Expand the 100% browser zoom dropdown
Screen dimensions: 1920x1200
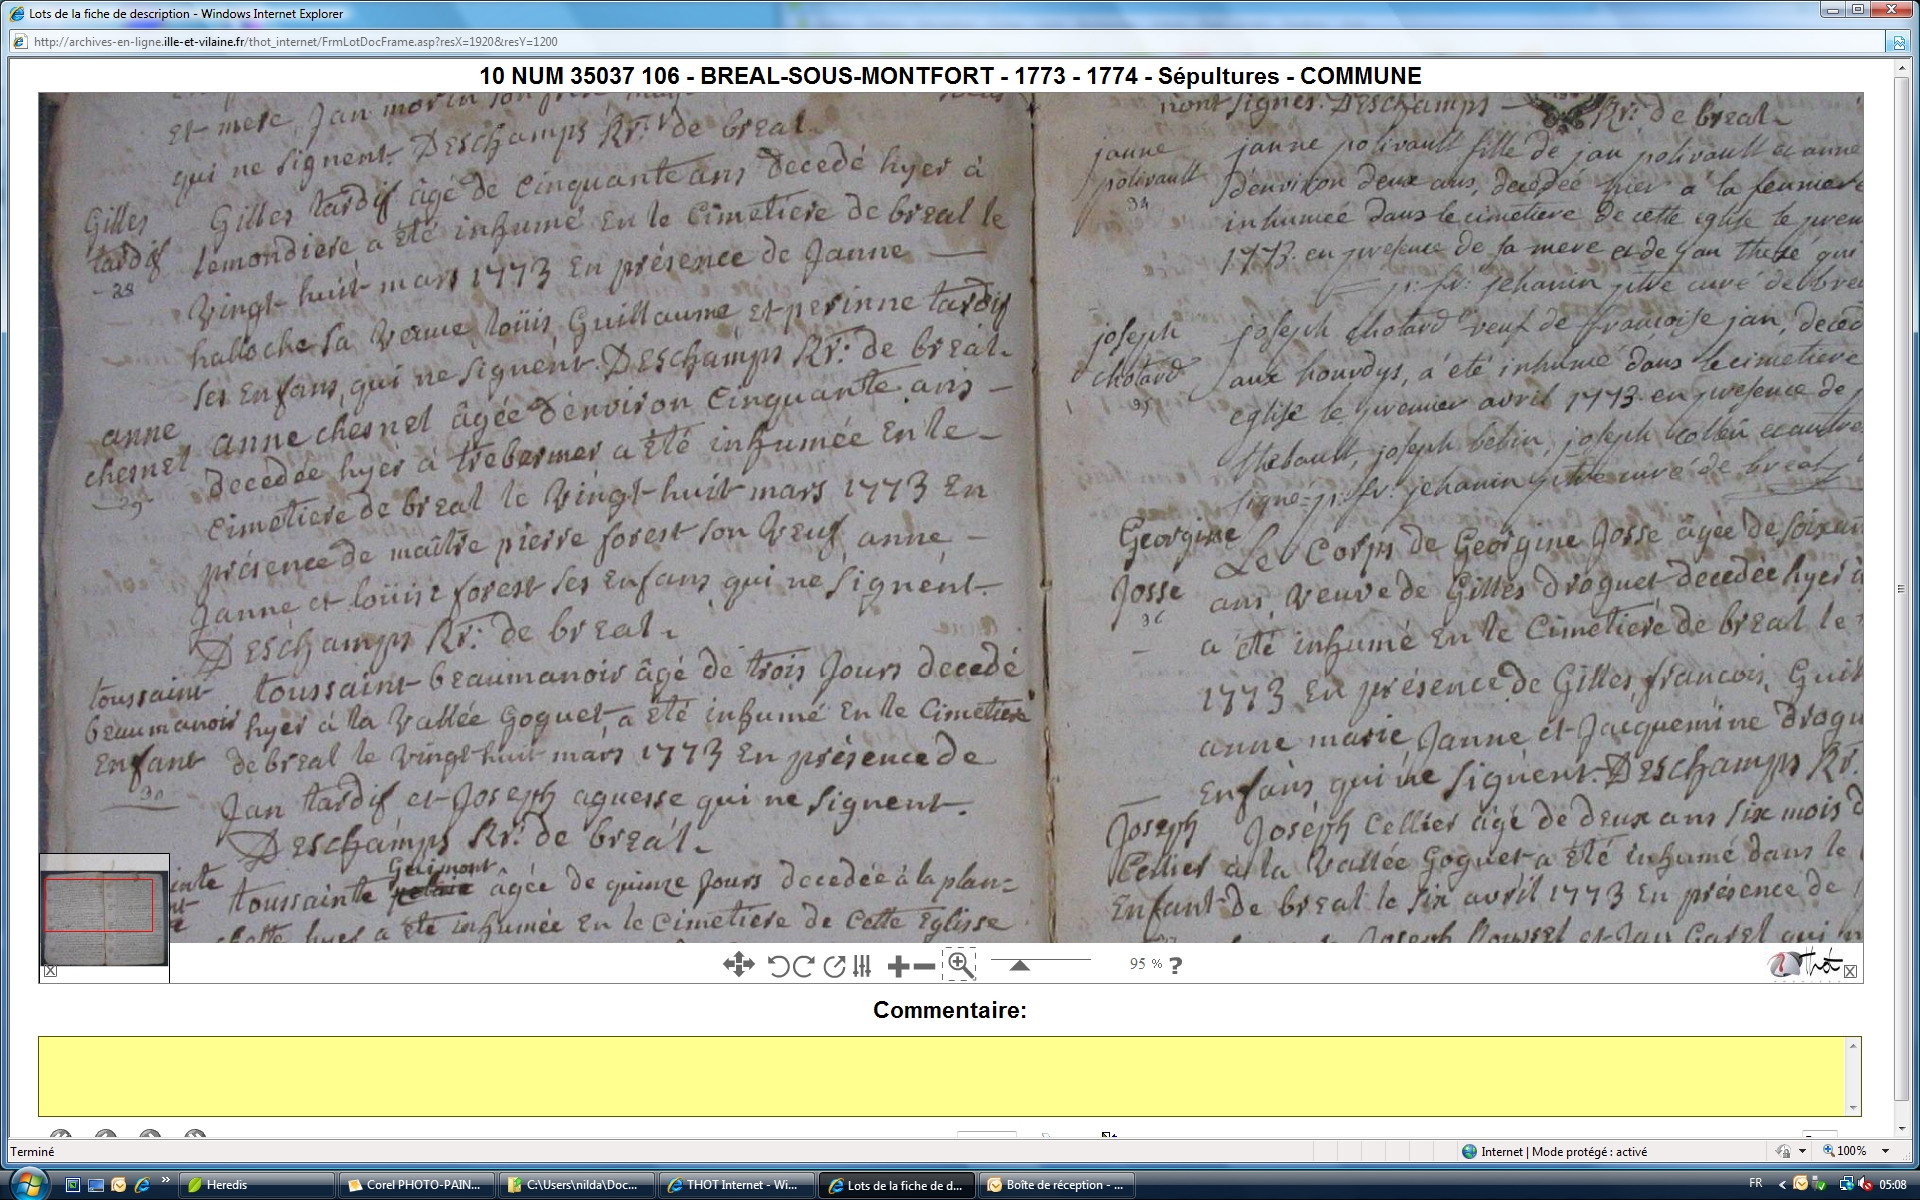1885,1152
